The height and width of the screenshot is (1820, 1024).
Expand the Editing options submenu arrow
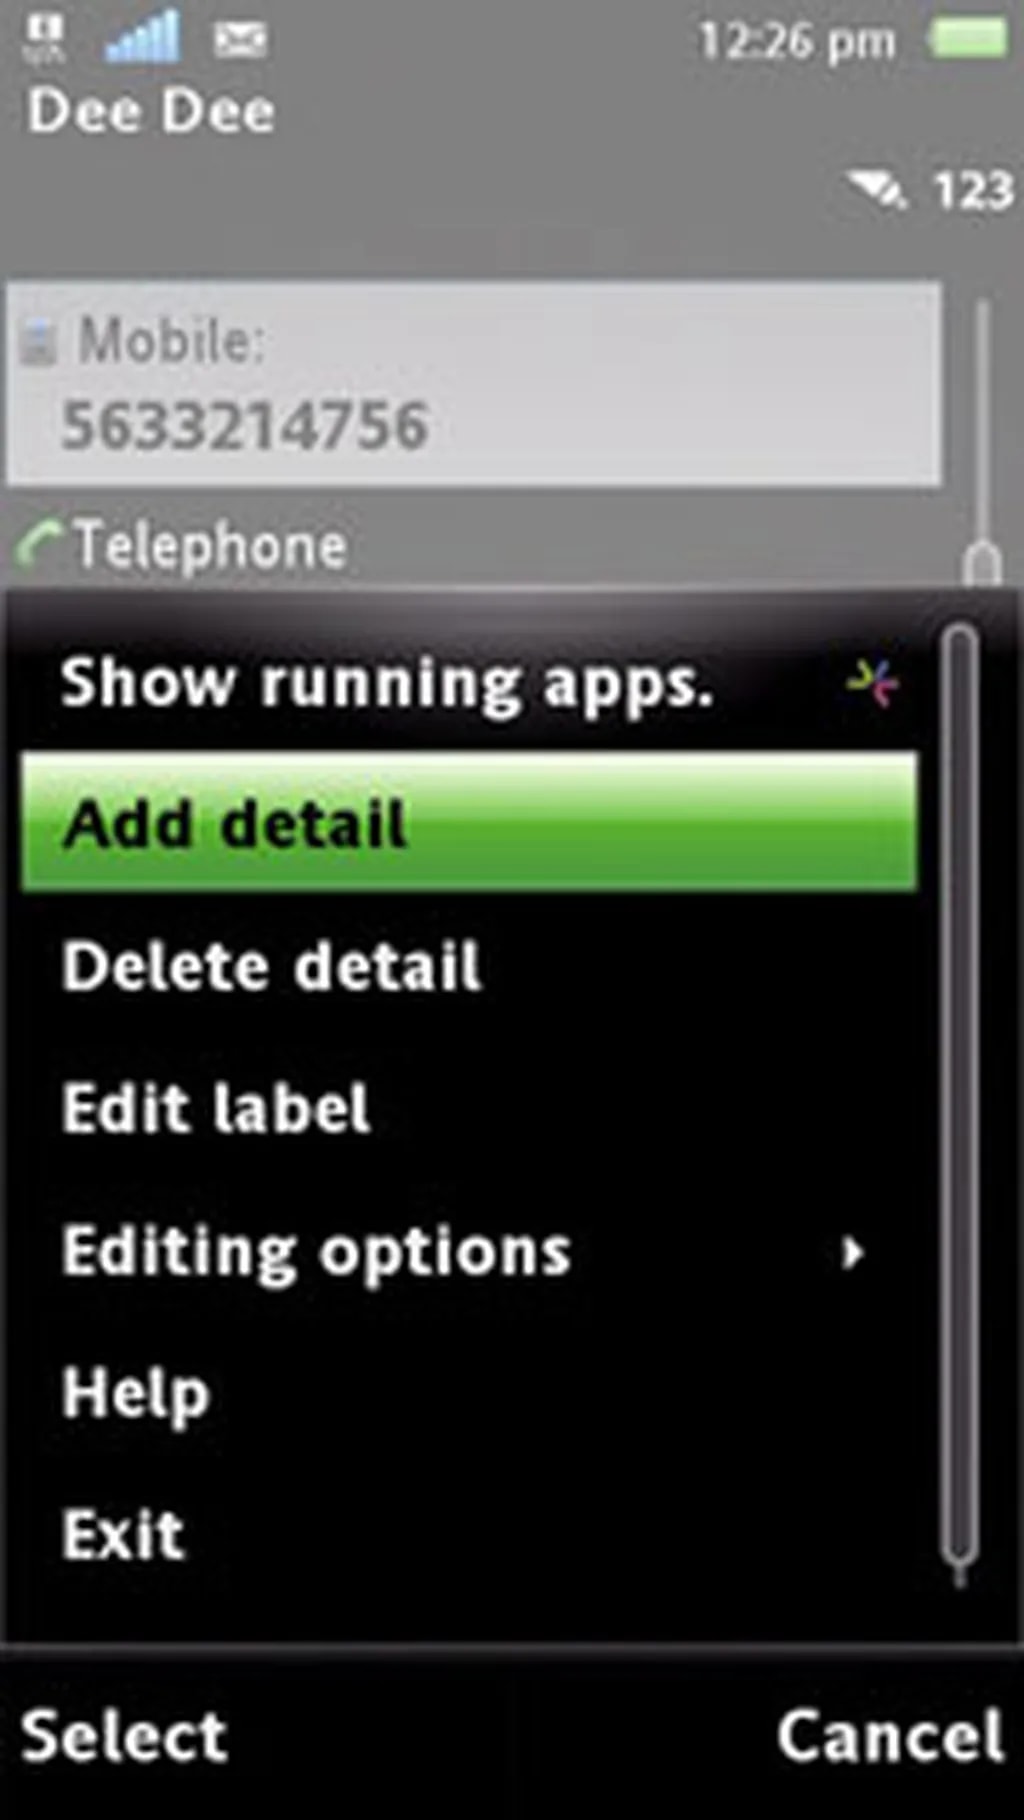click(x=852, y=1252)
